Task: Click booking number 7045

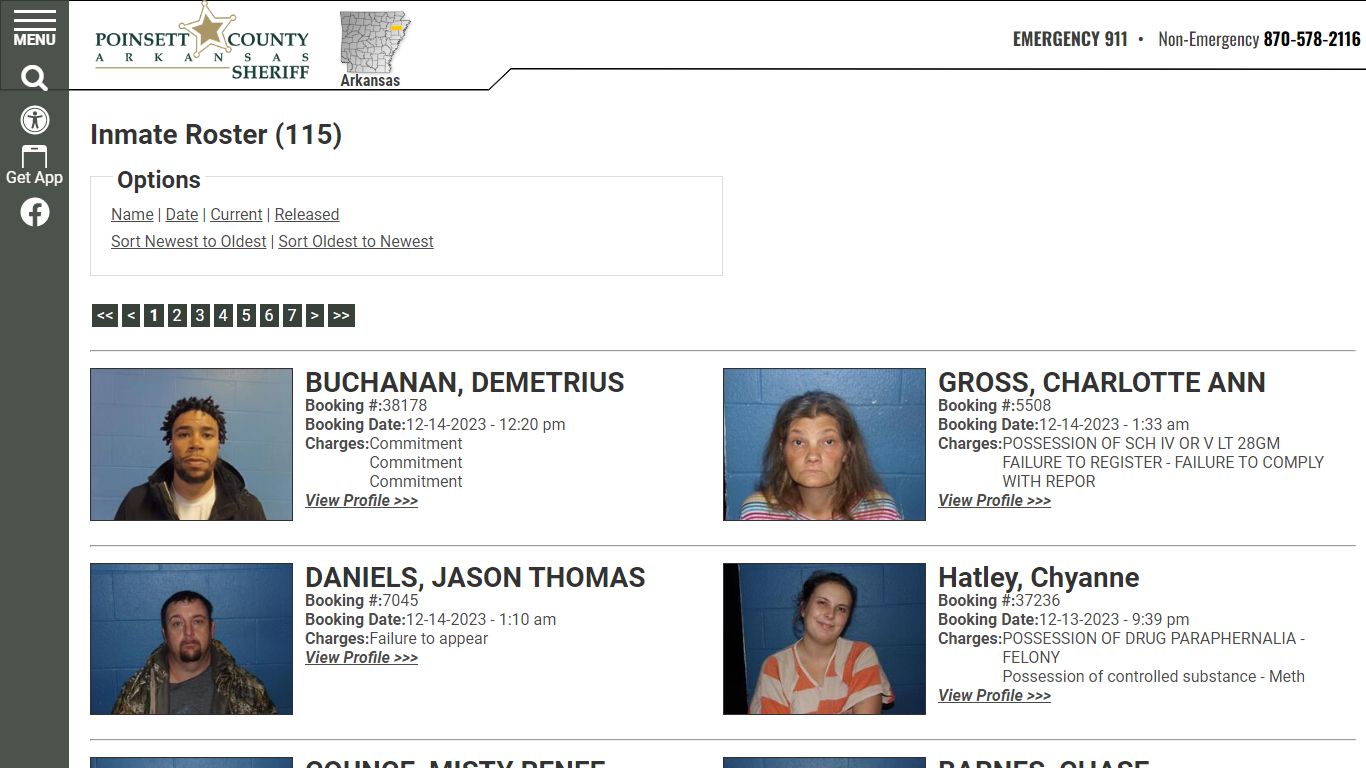Action: click(400, 600)
